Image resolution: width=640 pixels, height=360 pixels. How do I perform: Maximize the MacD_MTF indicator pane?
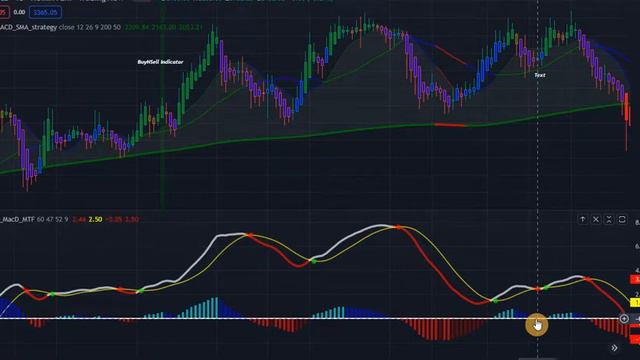coord(622,220)
